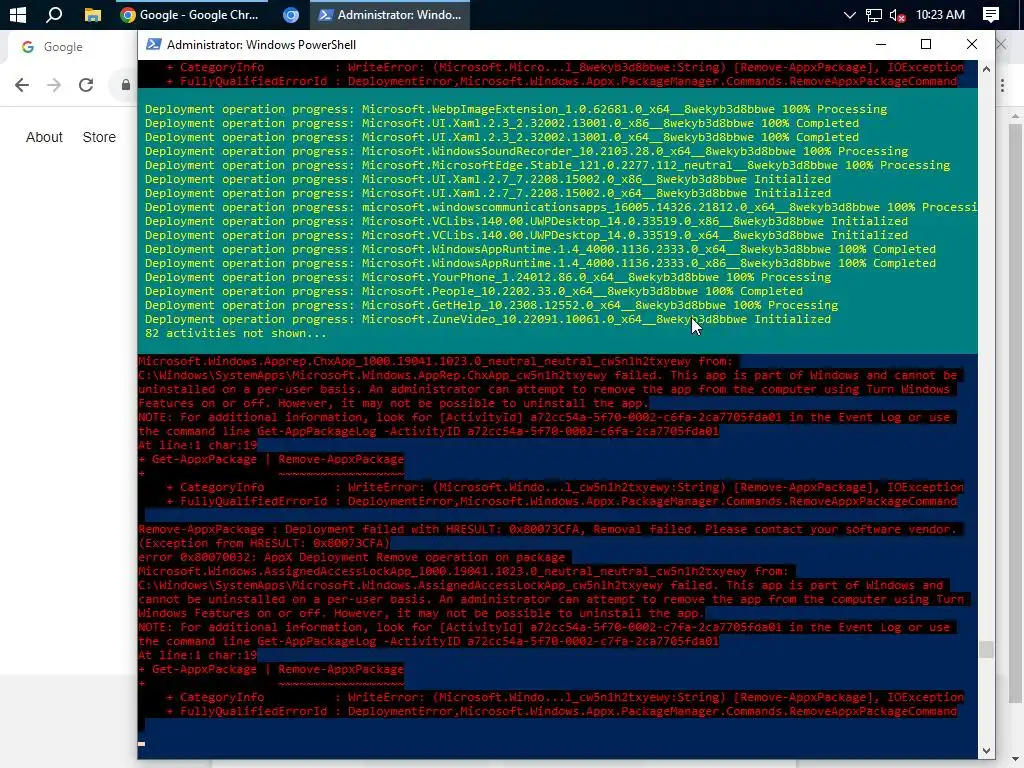The image size is (1024, 768).
Task: Click the Microsoft.ZuneVideo progress line
Action: tap(488, 319)
